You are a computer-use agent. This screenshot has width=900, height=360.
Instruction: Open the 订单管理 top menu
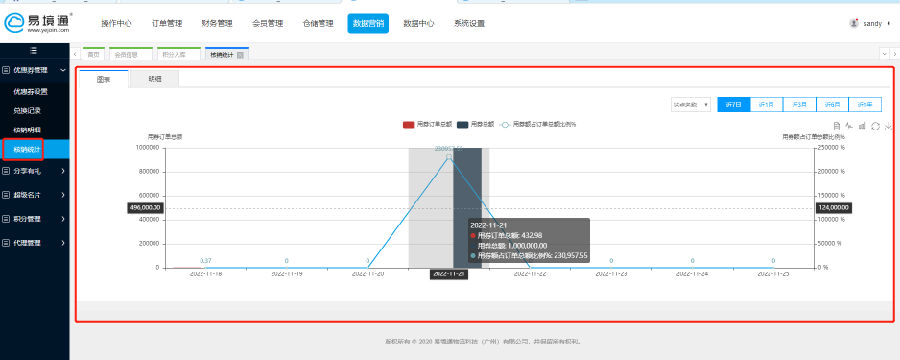(167, 24)
